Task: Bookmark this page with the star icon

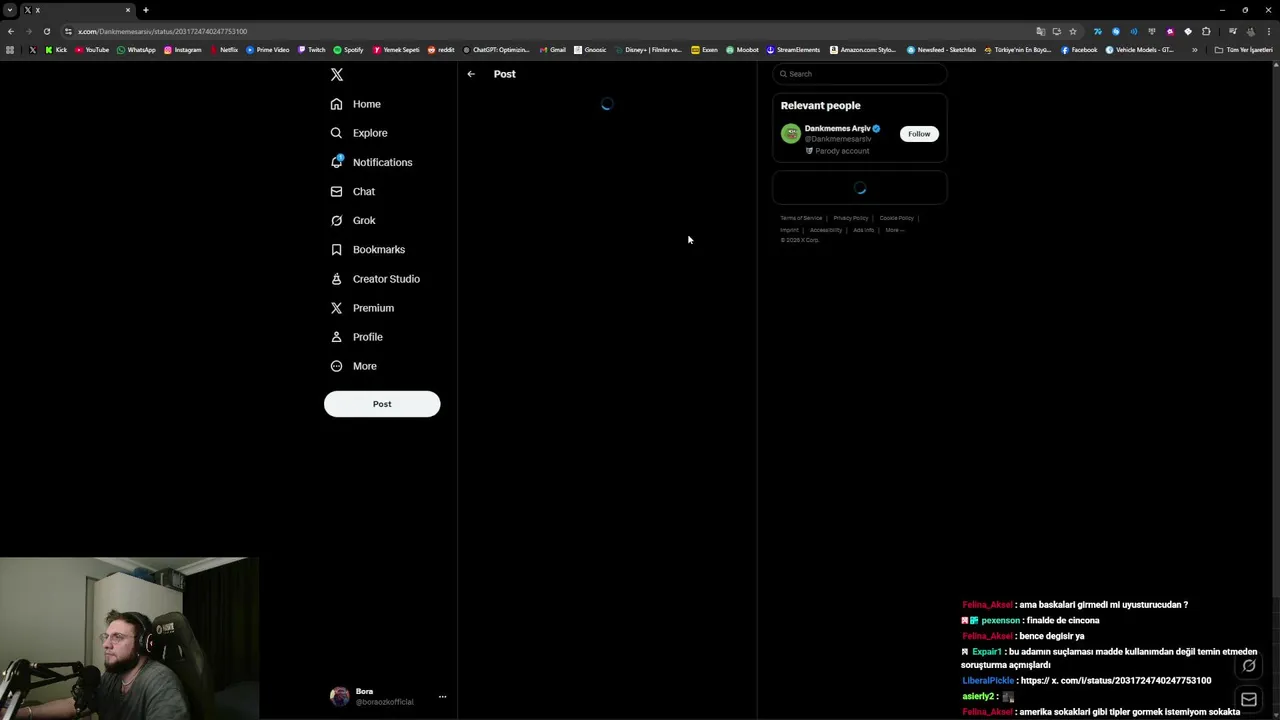Action: coord(1073,31)
